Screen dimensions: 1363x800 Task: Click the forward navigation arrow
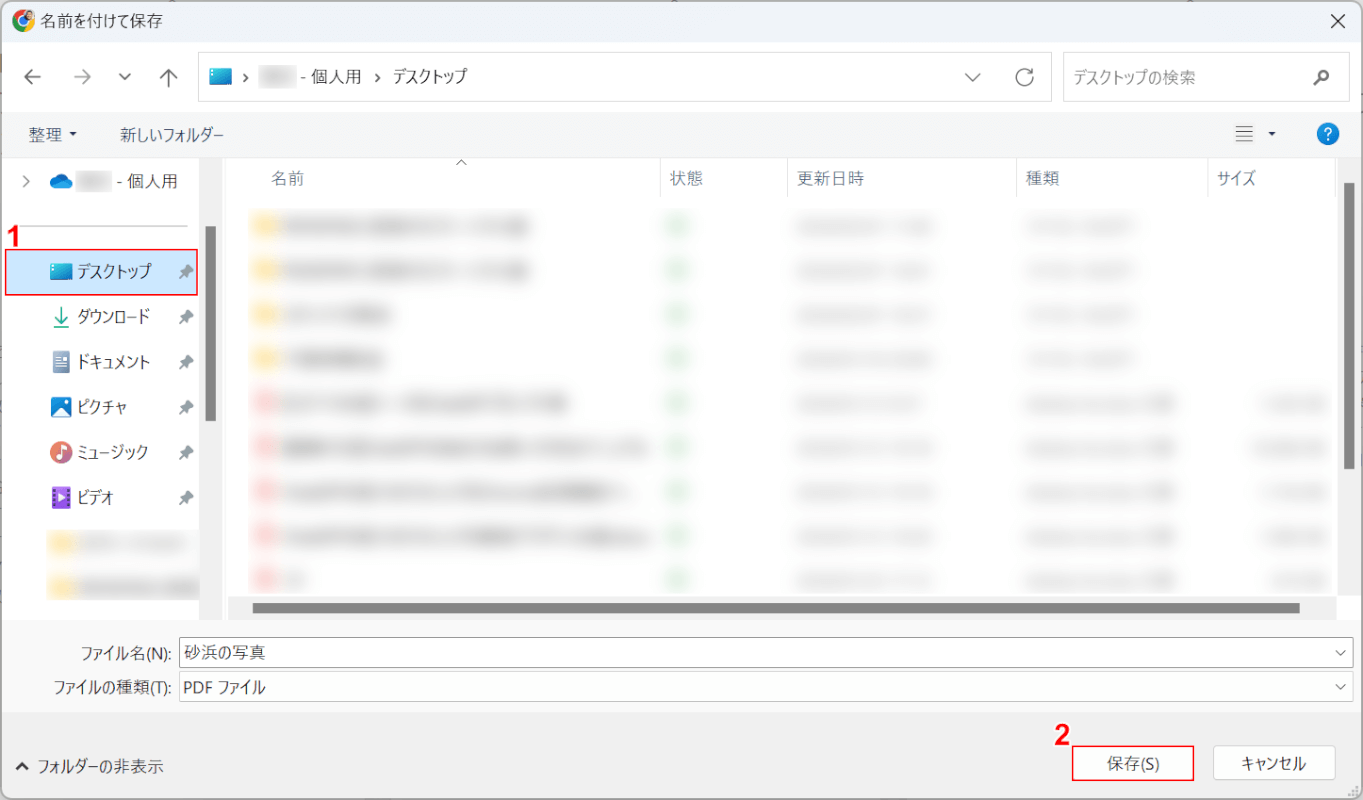82,77
